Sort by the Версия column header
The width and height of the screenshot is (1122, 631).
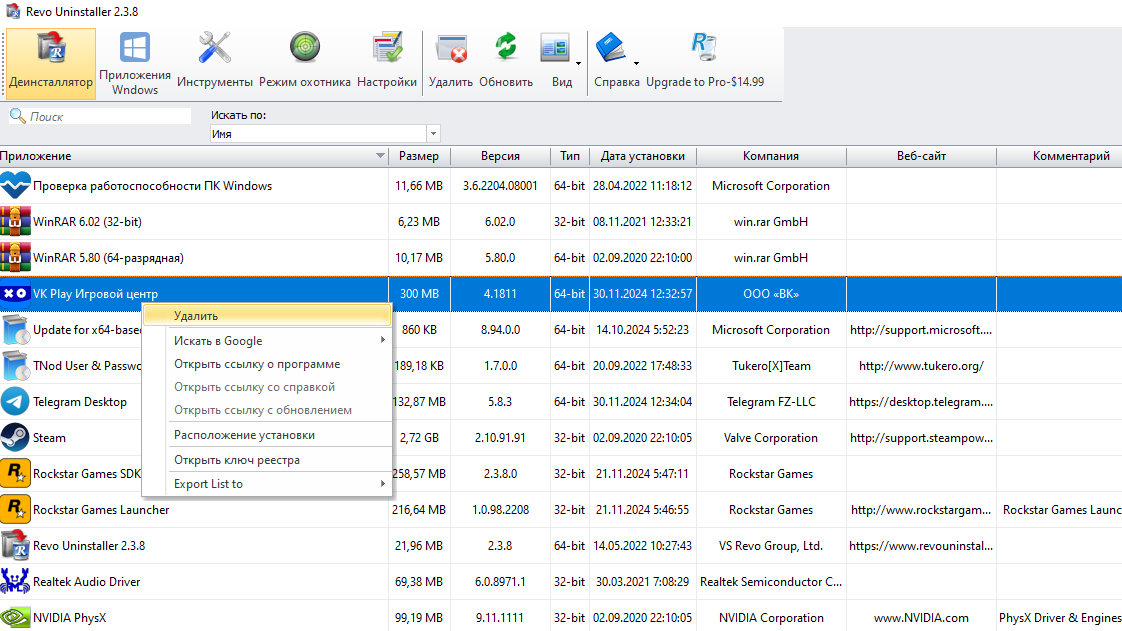(x=500, y=156)
